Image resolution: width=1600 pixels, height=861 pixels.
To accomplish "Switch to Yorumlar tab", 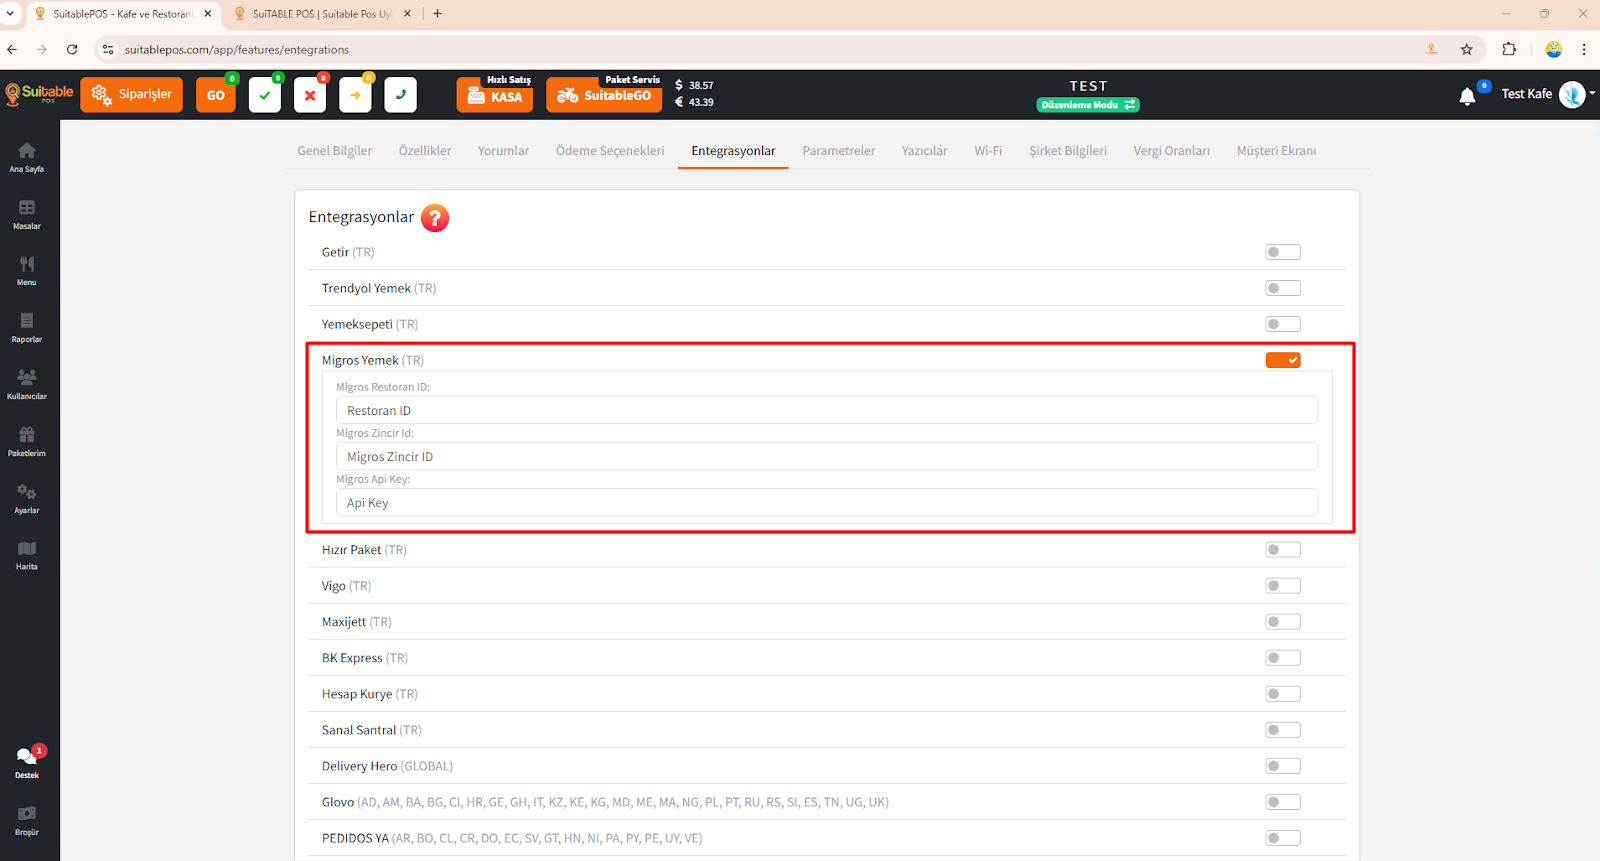I will pyautogui.click(x=503, y=151).
